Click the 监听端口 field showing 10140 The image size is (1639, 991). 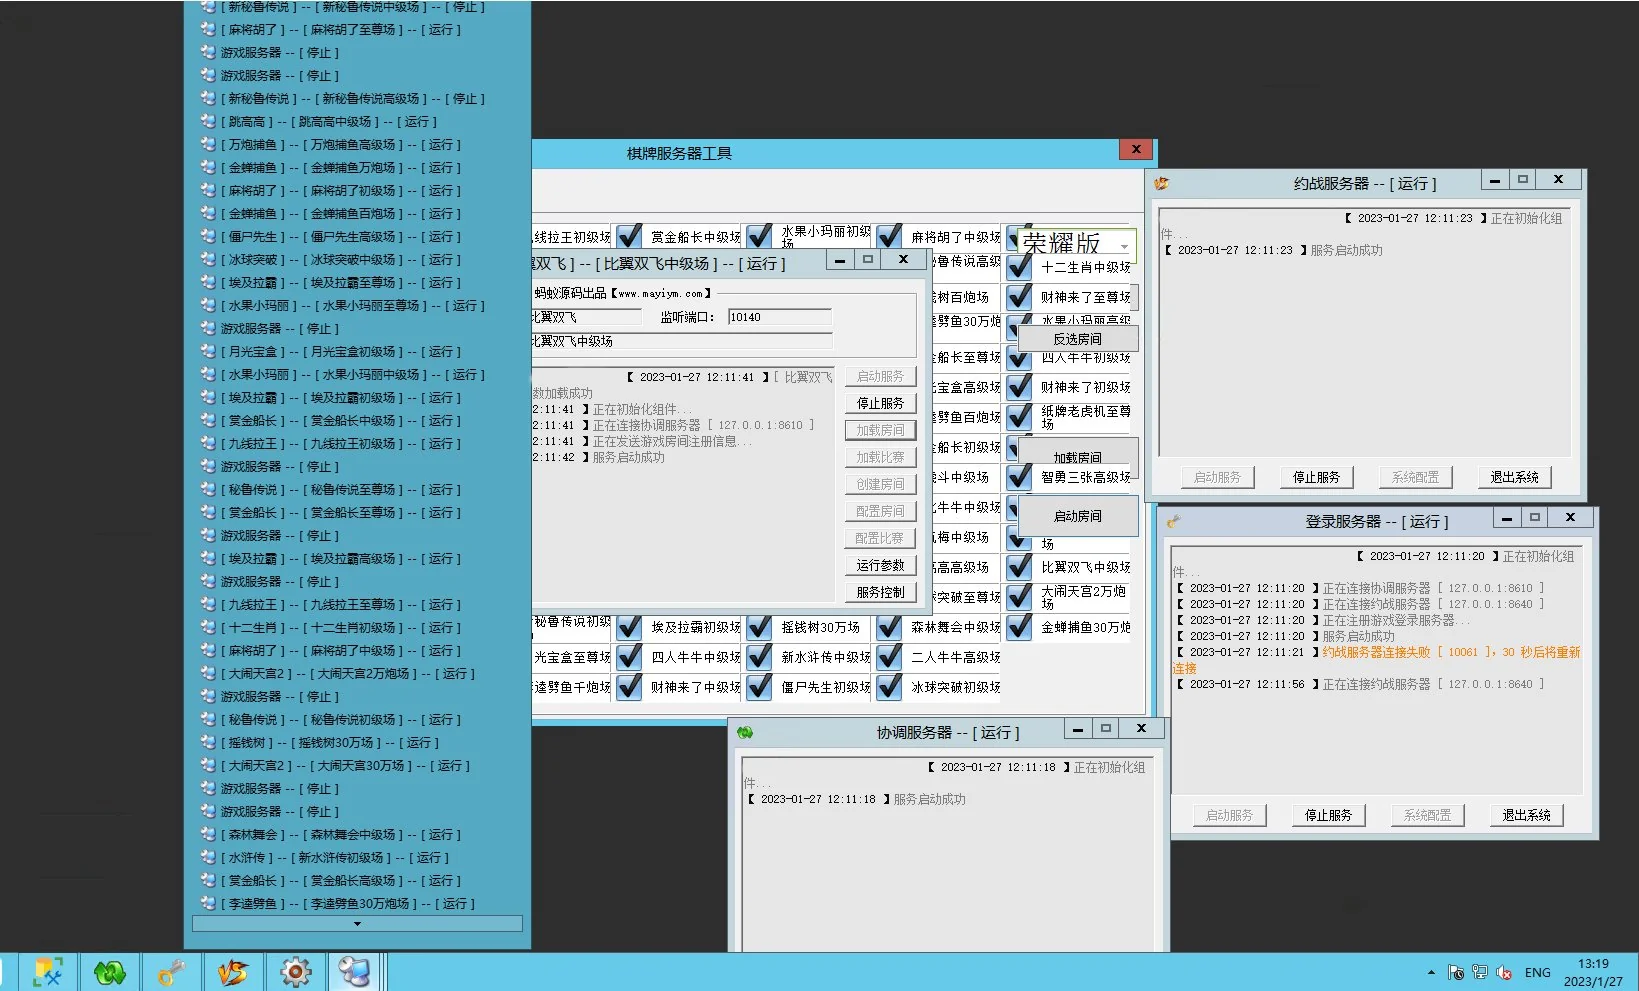779,317
